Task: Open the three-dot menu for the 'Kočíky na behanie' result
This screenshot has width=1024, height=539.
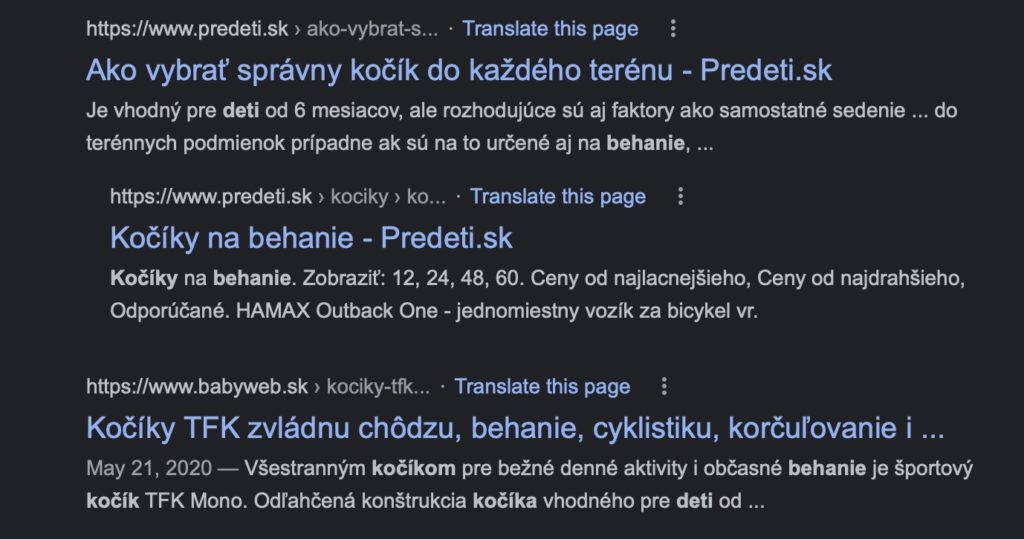Action: [x=680, y=197]
